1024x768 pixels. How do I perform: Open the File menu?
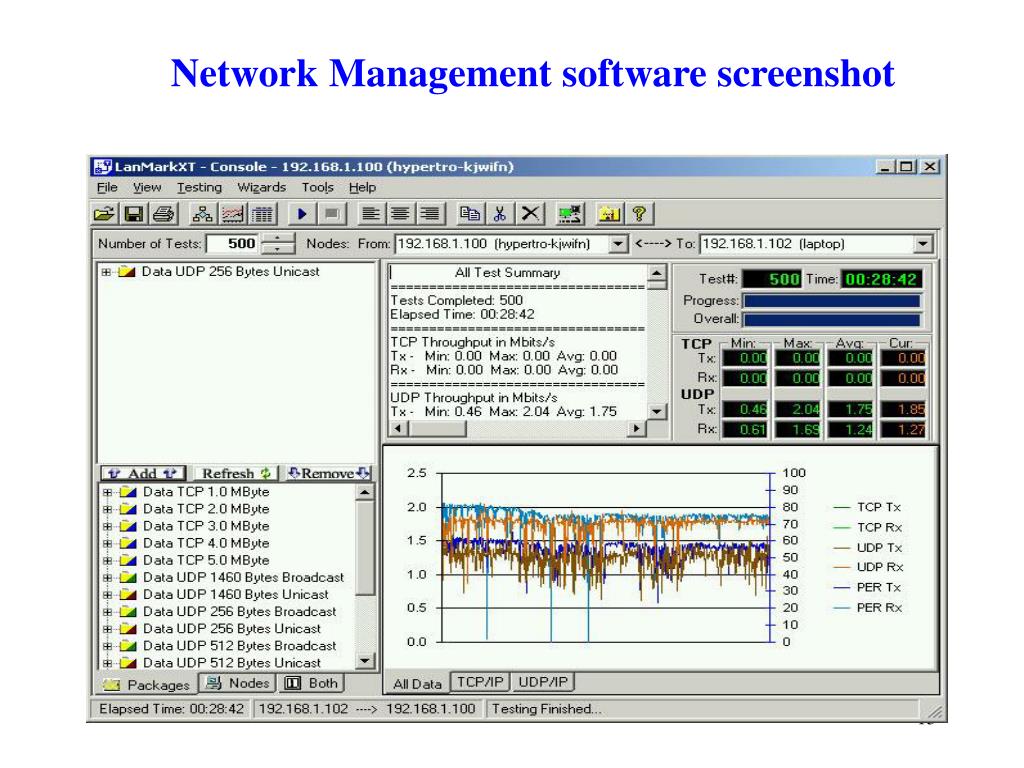[106, 188]
